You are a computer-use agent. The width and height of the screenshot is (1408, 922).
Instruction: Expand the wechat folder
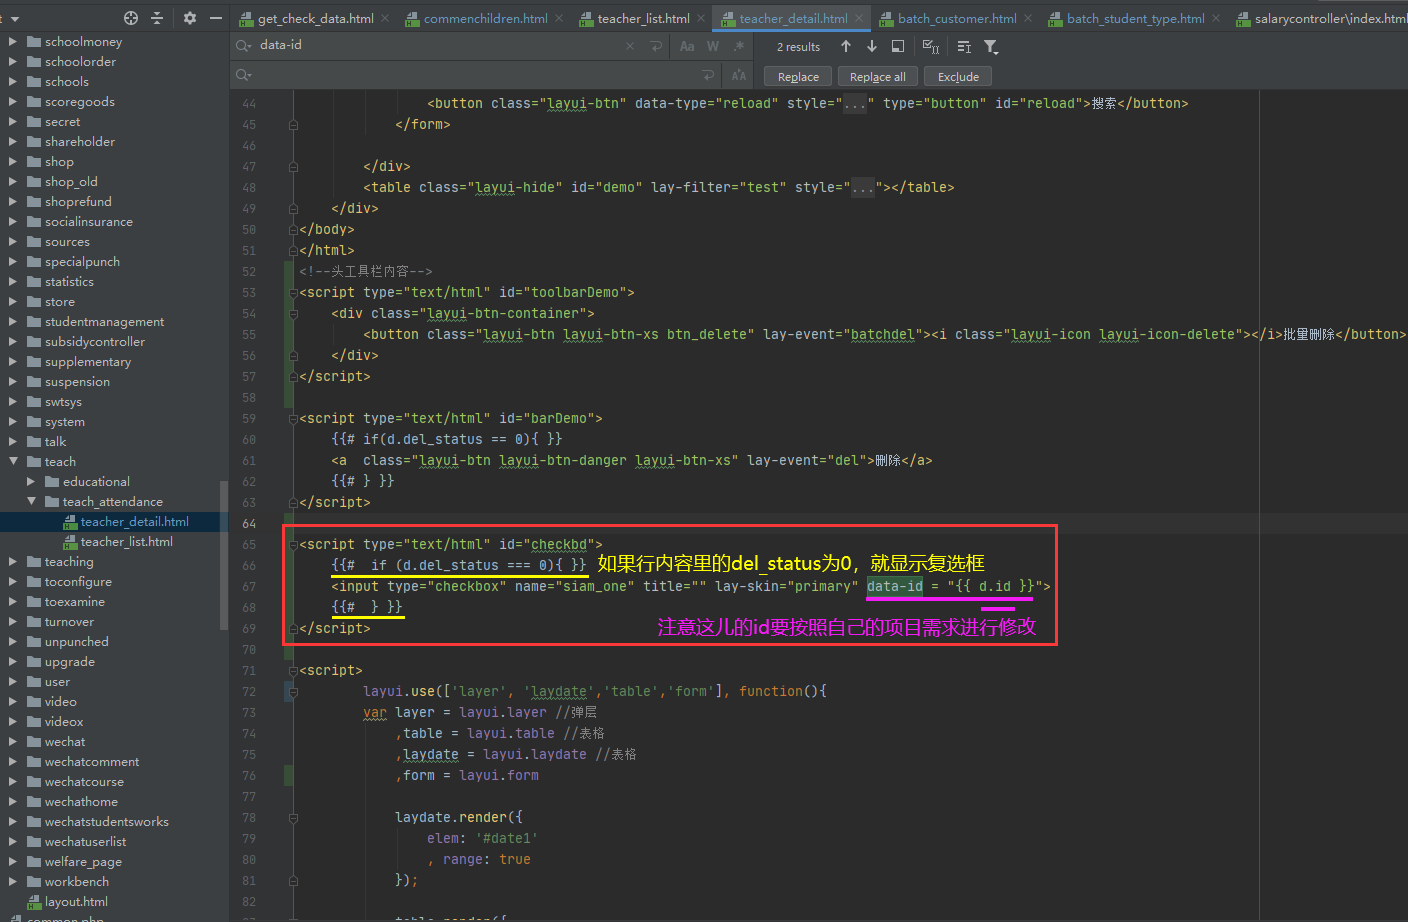pyautogui.click(x=13, y=741)
